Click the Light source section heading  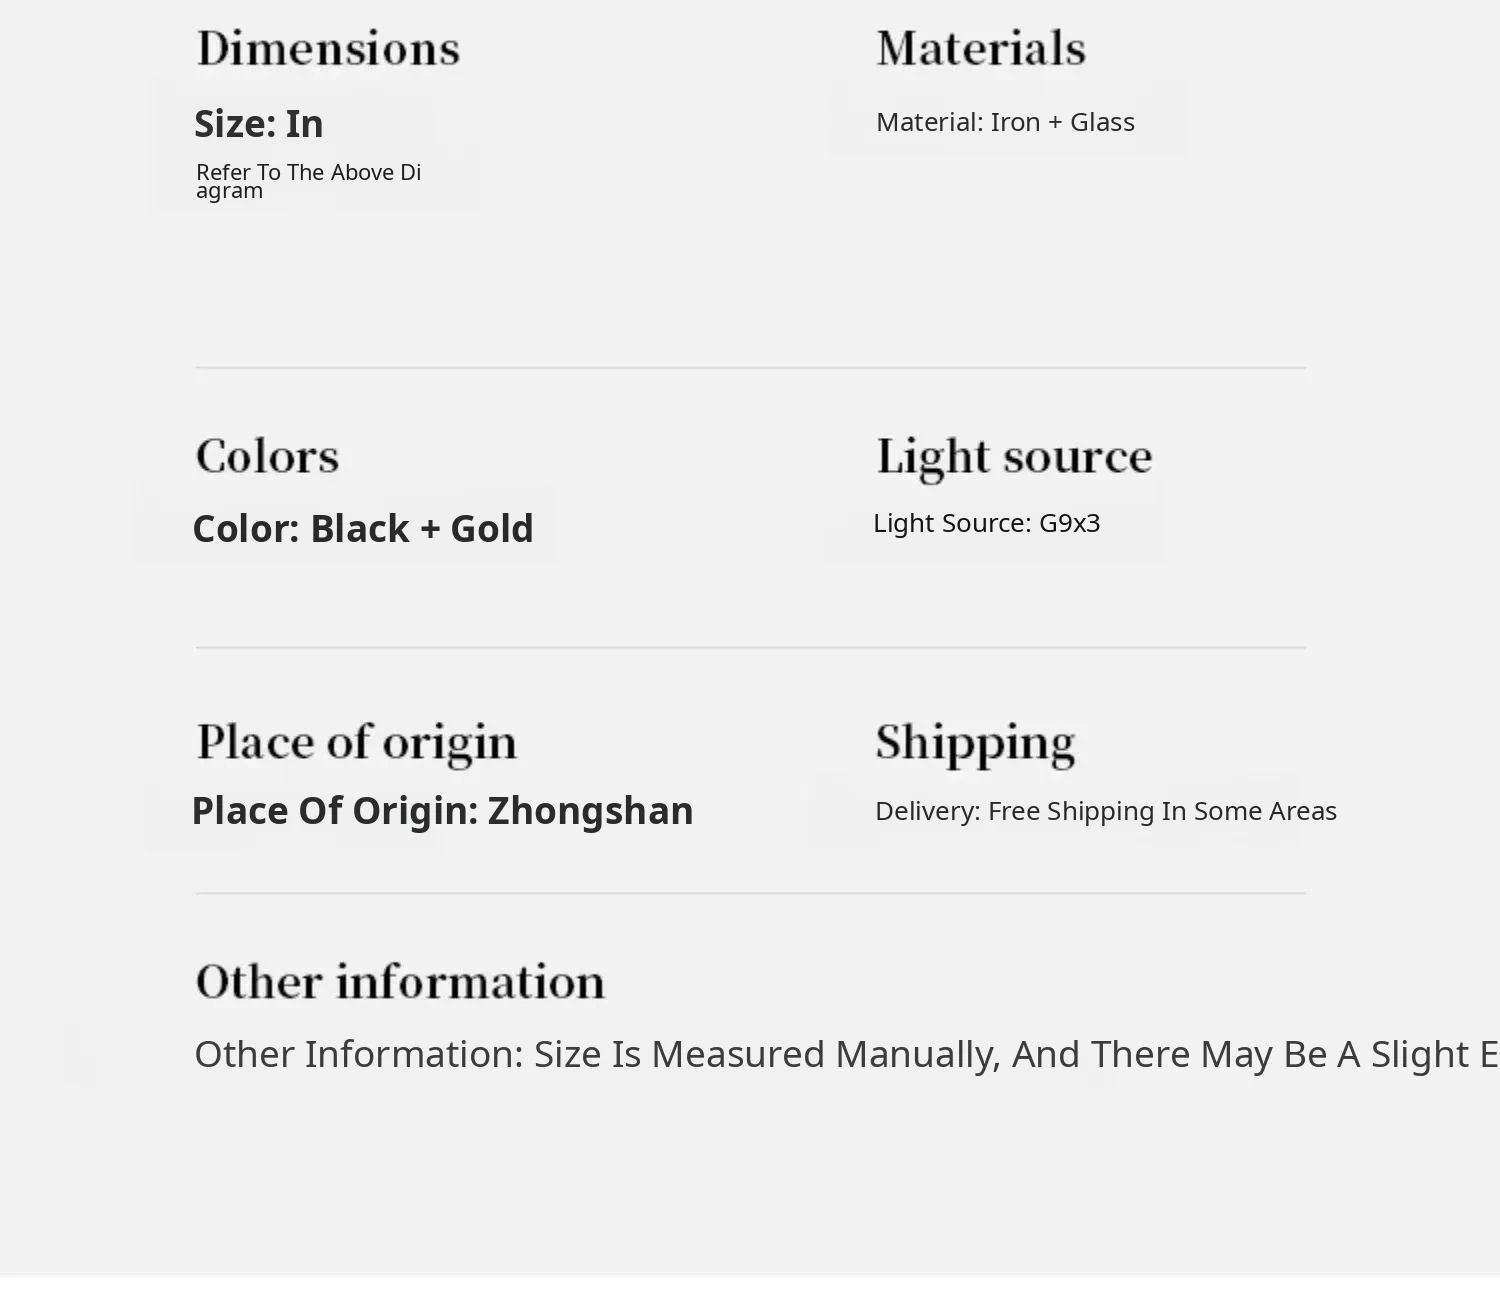pyautogui.click(x=1014, y=456)
